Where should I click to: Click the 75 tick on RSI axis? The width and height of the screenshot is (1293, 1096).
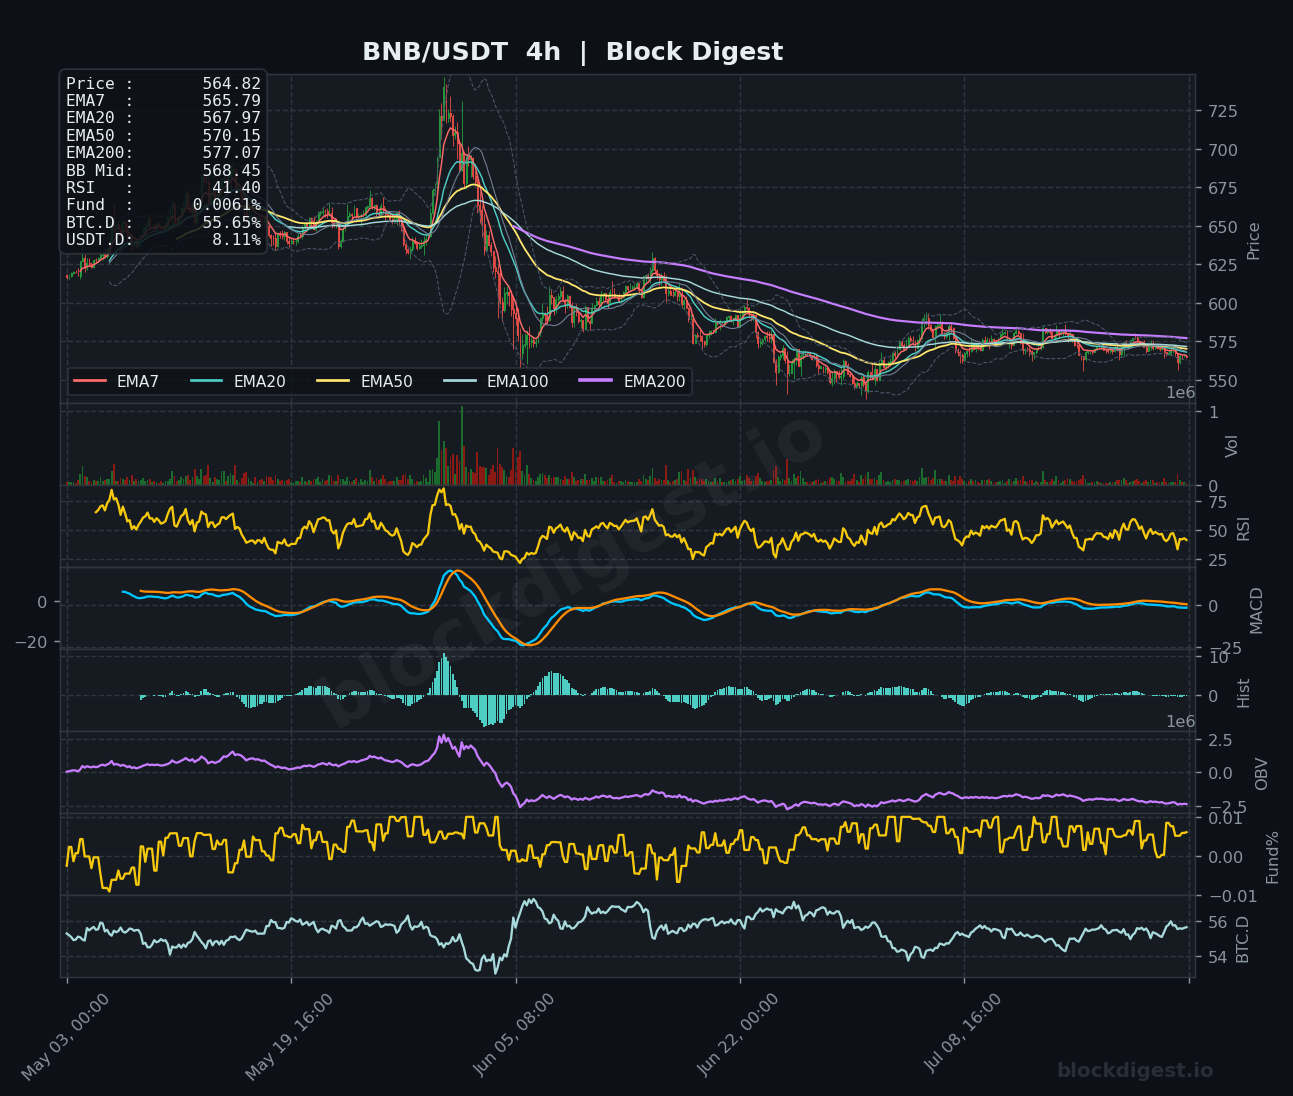(1218, 502)
